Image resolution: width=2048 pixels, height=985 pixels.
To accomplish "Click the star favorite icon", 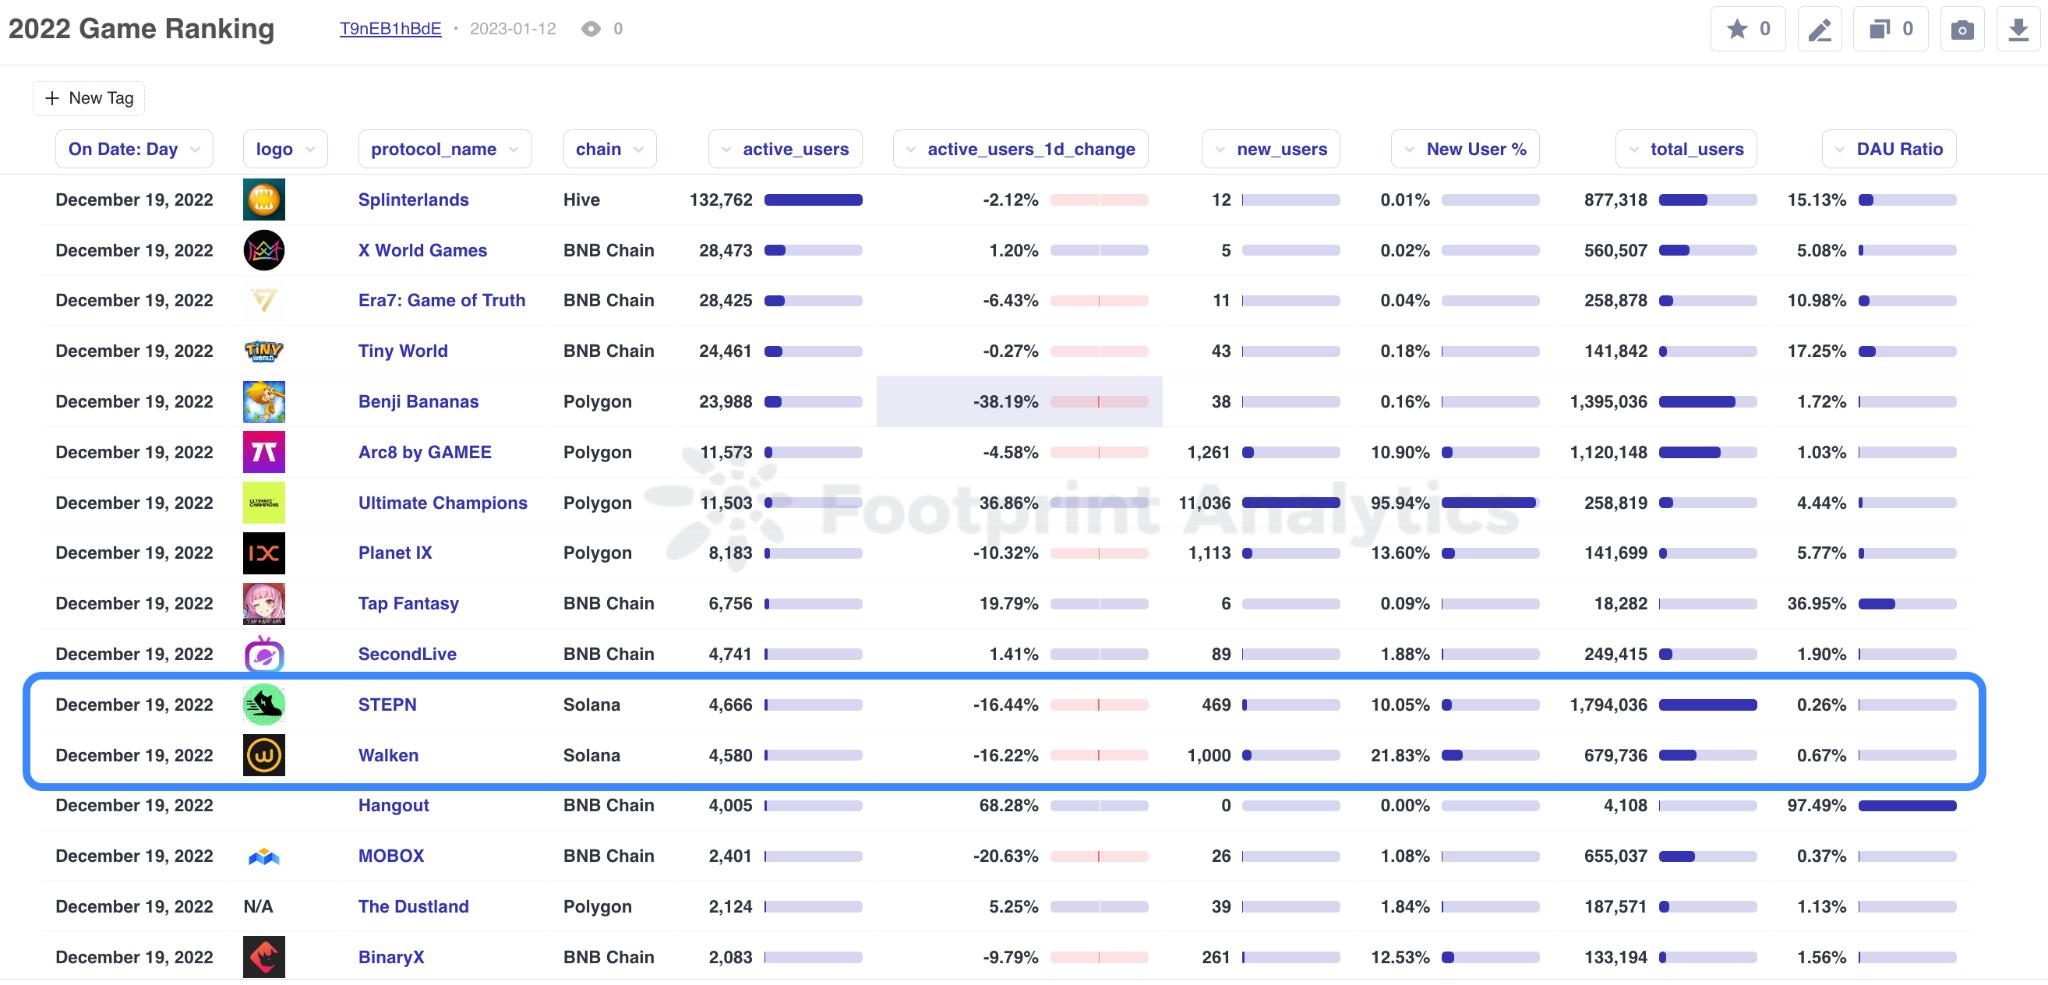I will click(x=1737, y=29).
